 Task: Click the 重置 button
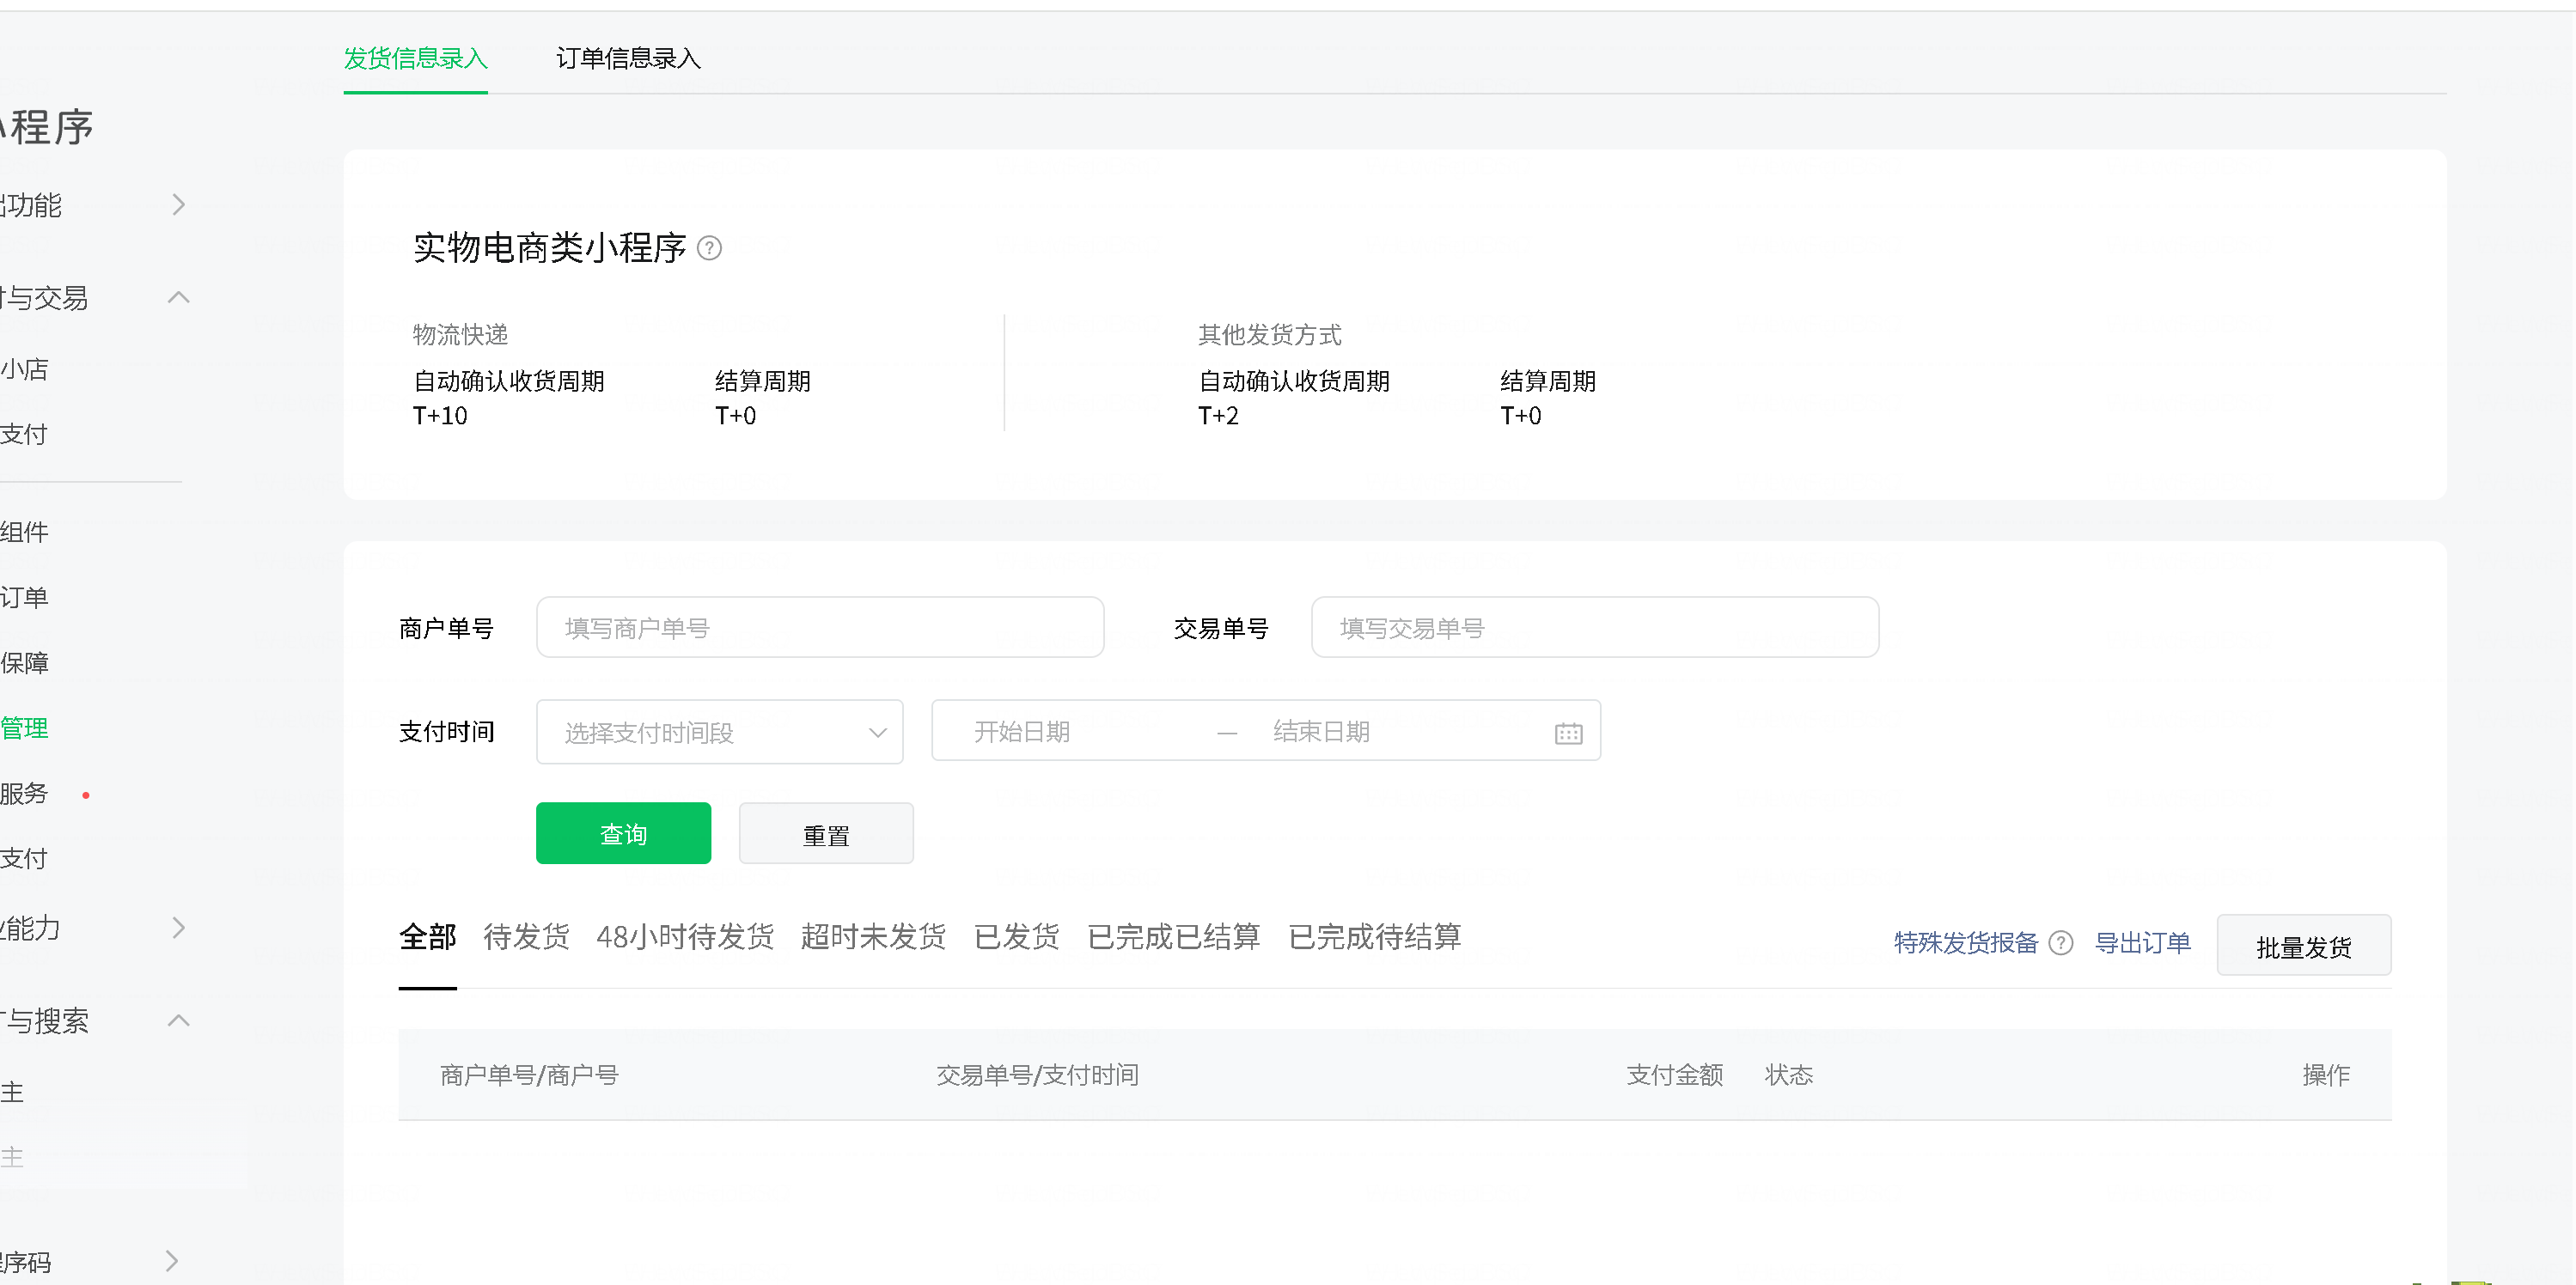click(826, 833)
